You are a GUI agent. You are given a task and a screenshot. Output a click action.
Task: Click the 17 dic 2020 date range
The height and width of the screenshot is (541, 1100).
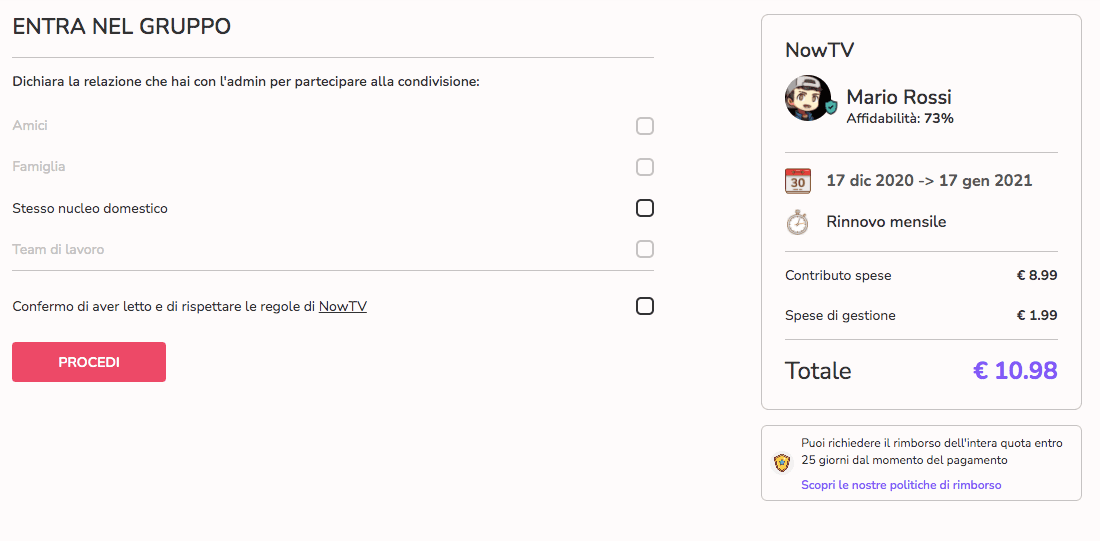pyautogui.click(x=930, y=180)
